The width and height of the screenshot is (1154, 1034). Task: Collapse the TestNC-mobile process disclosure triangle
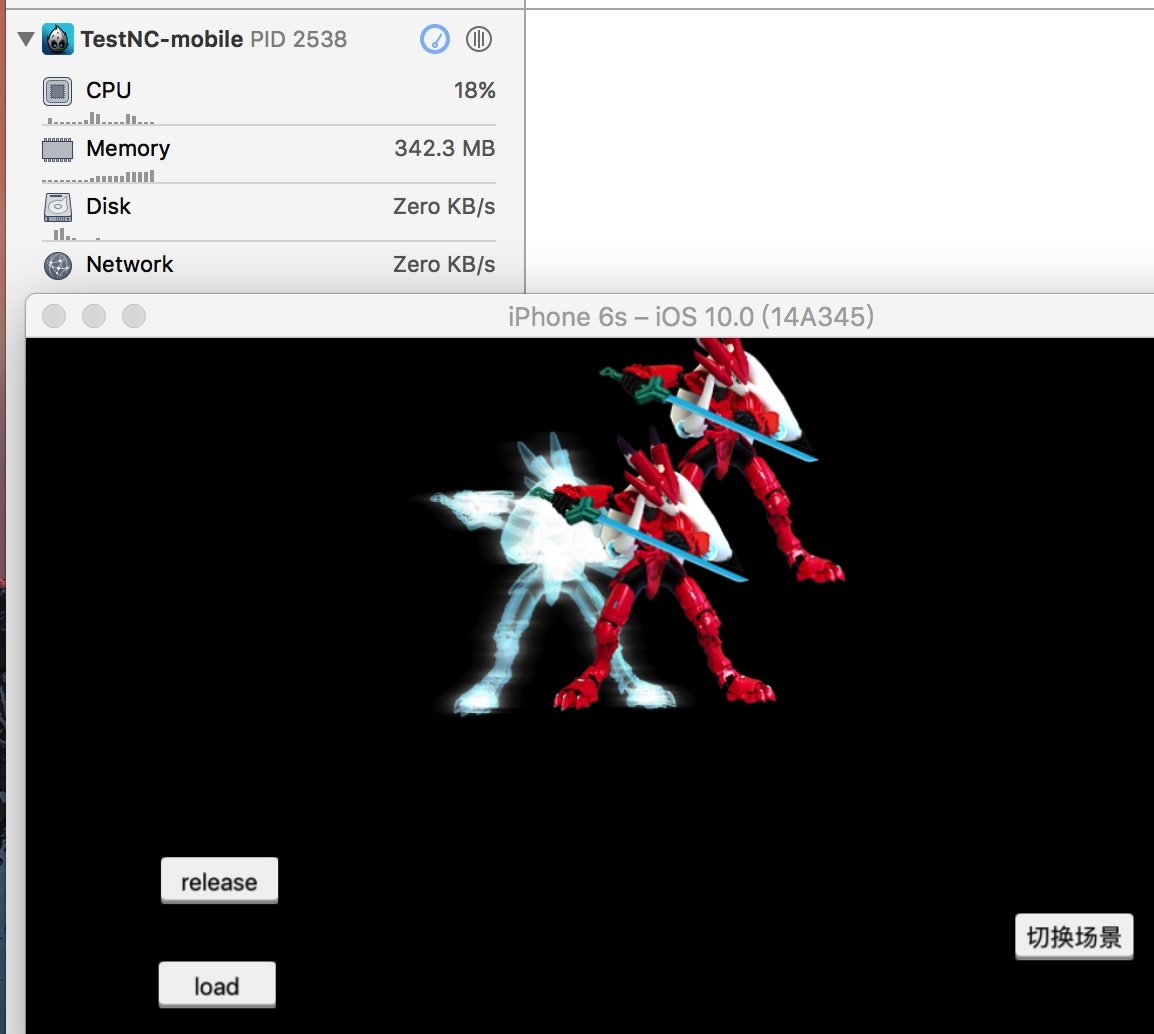pos(26,39)
